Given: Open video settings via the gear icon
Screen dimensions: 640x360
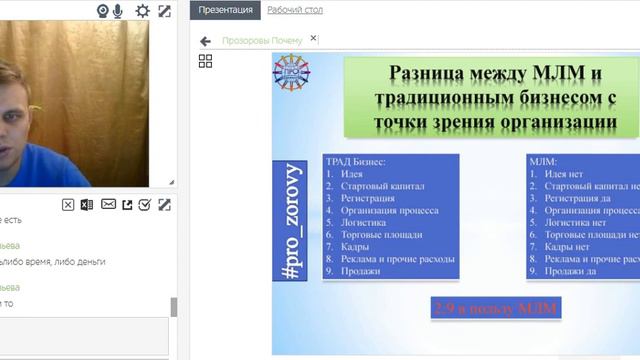Looking at the screenshot, I should click(142, 11).
